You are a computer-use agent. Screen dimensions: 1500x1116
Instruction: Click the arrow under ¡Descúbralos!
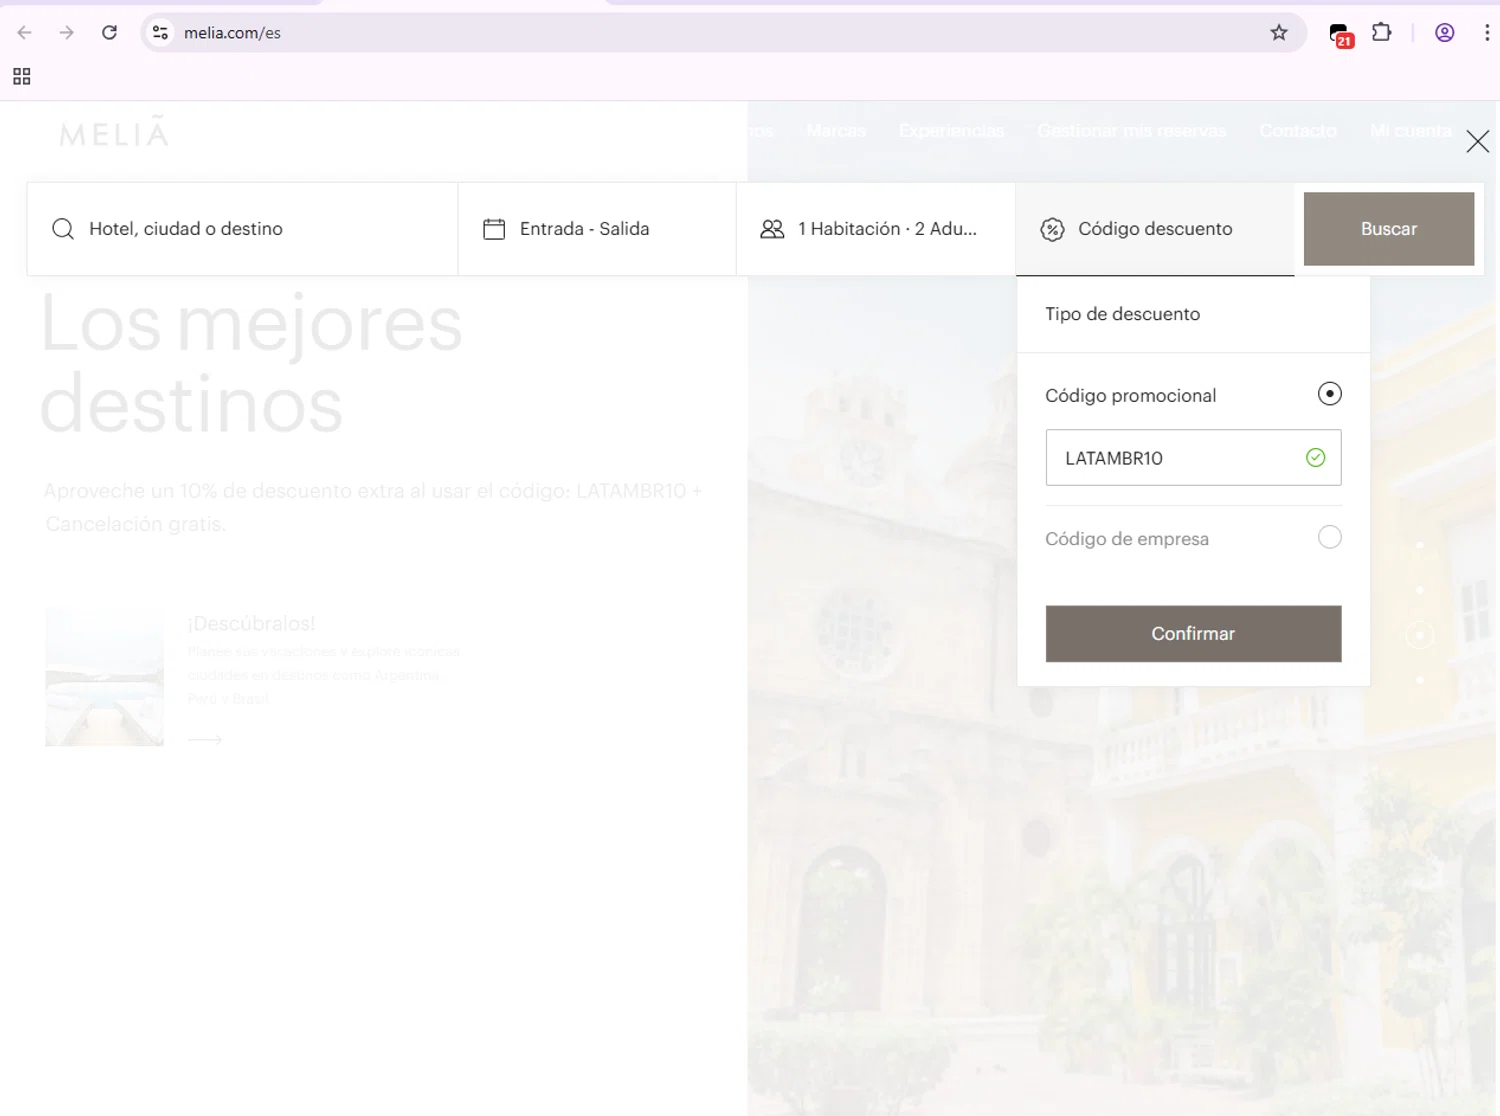pyautogui.click(x=205, y=740)
